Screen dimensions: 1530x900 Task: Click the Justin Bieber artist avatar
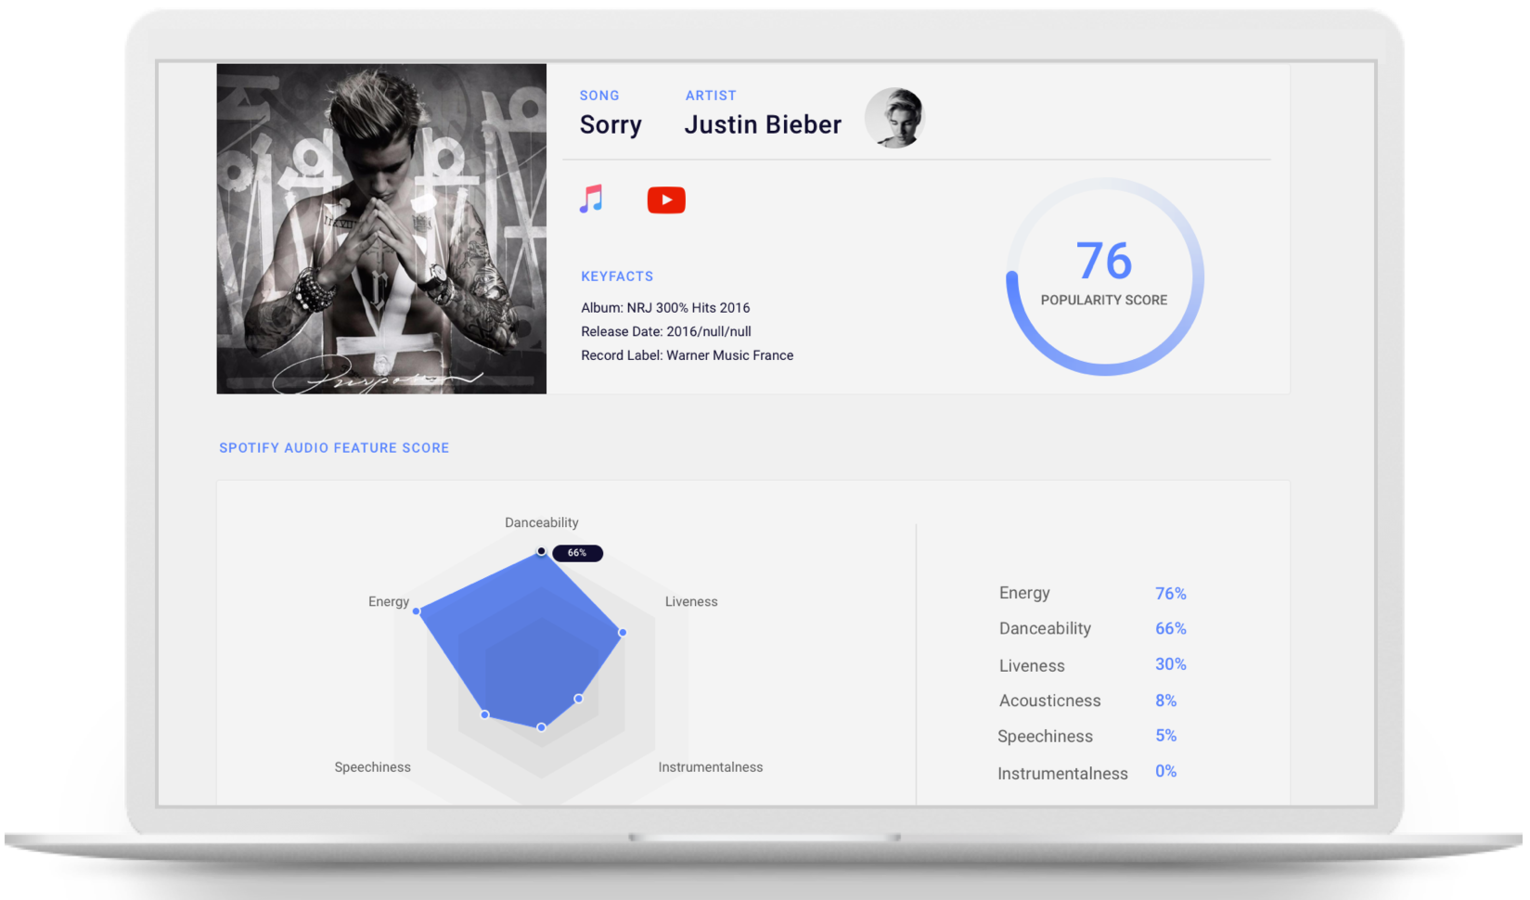coord(894,118)
